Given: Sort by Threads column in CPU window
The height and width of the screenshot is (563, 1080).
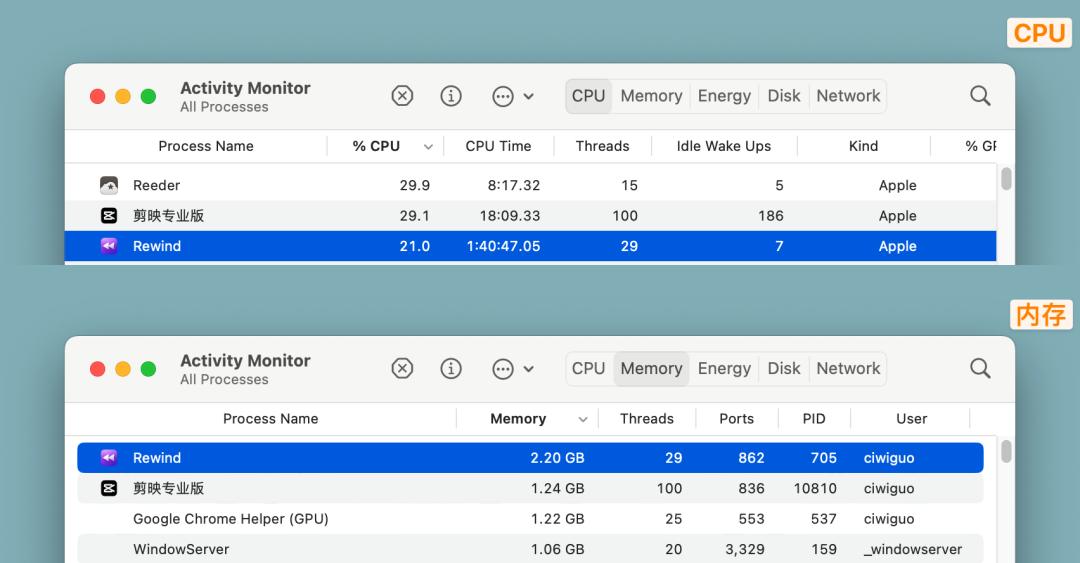Looking at the screenshot, I should pyautogui.click(x=603, y=146).
